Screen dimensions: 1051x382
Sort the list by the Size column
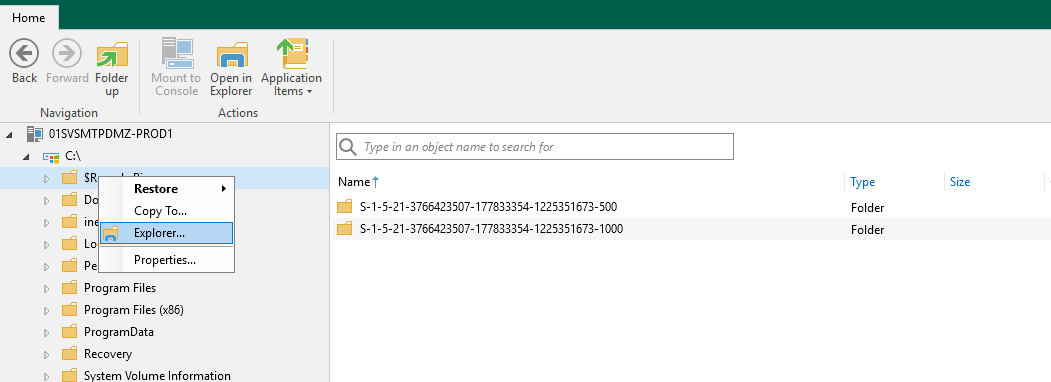click(960, 182)
